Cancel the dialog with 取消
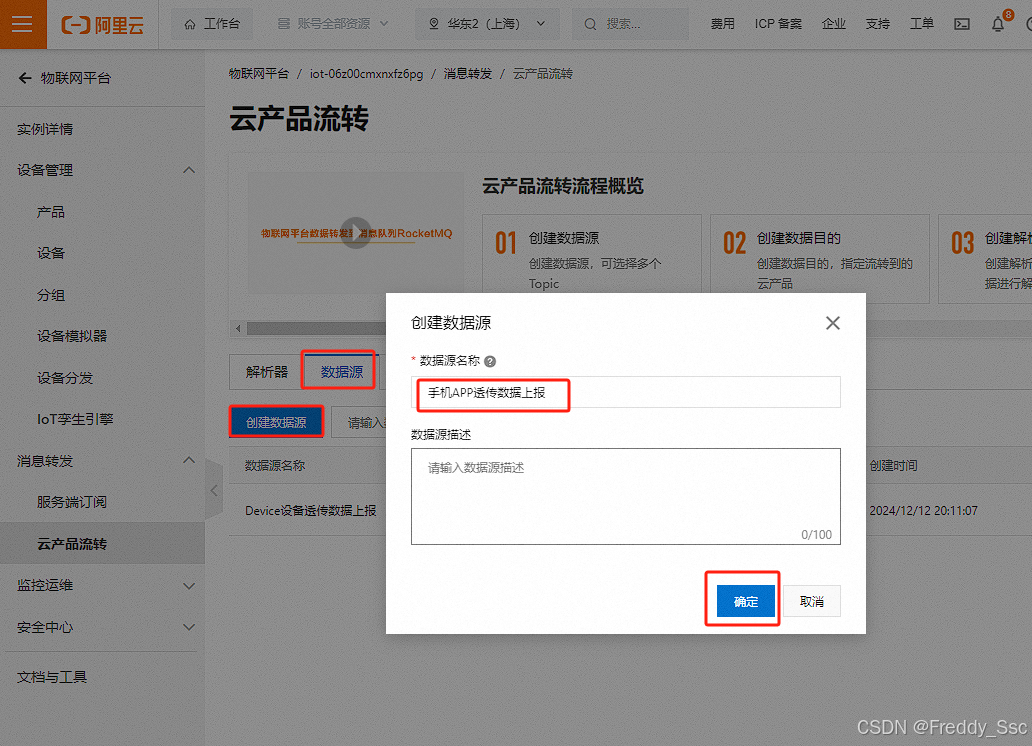Viewport: 1032px width, 746px height. [812, 601]
